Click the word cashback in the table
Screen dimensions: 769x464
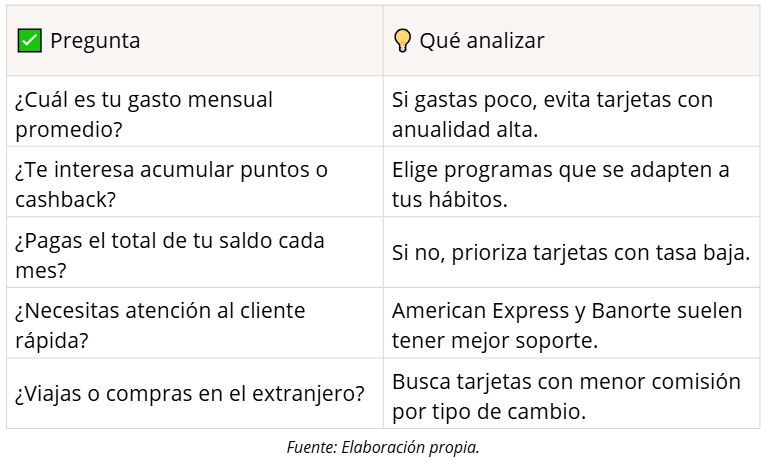tap(65, 199)
